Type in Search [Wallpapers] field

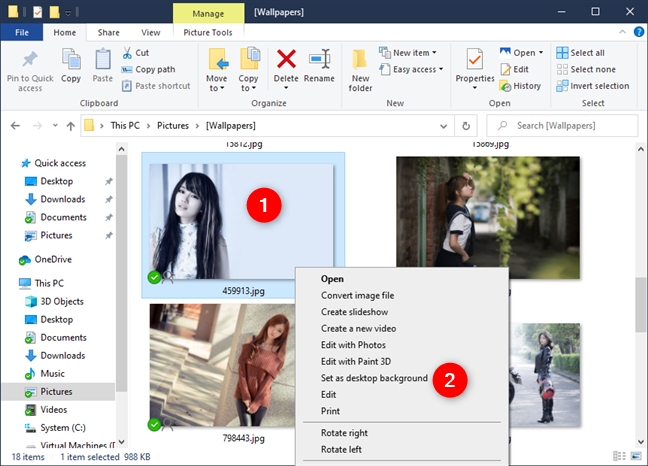pyautogui.click(x=570, y=126)
